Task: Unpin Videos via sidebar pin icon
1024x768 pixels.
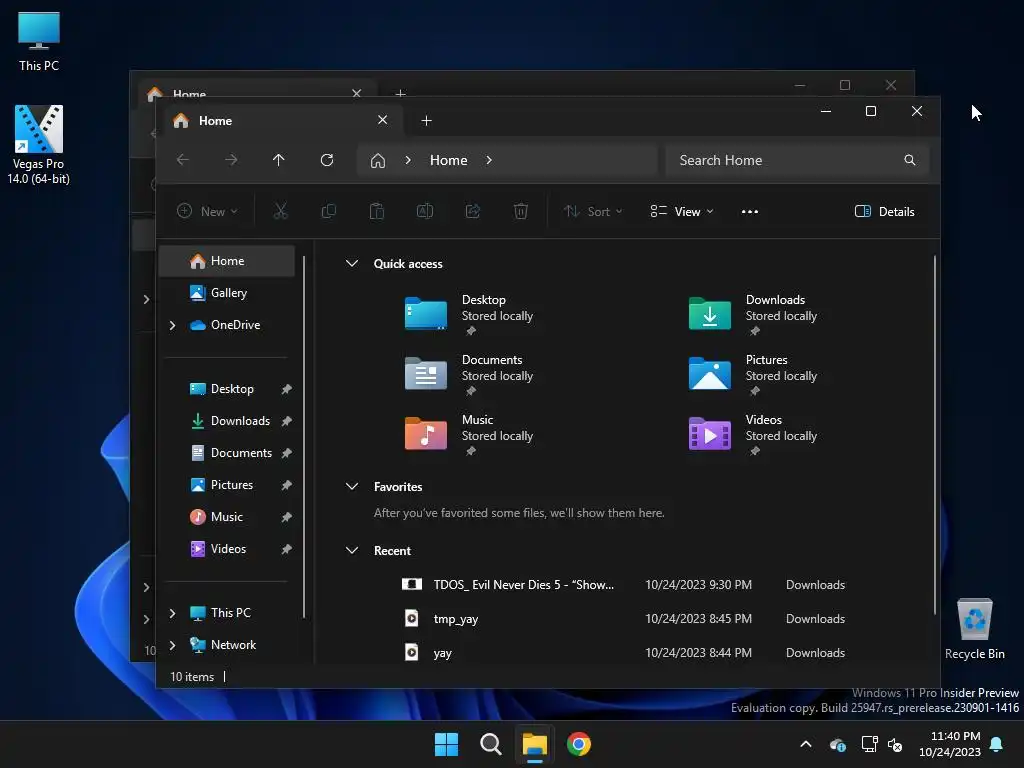Action: [286, 549]
